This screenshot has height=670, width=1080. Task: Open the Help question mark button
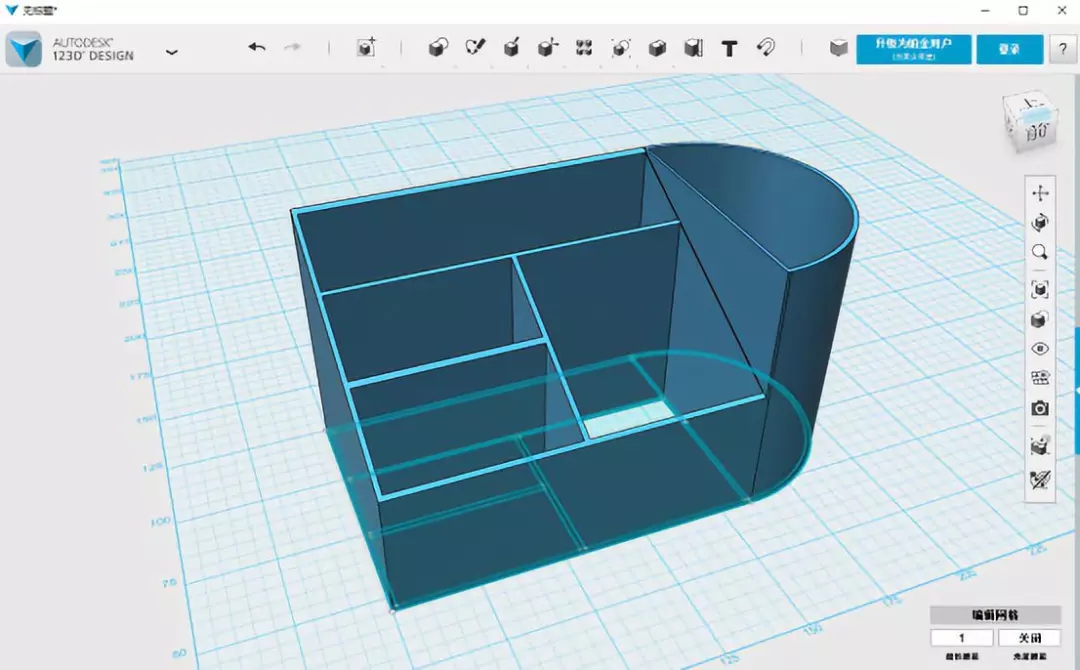pos(1063,50)
